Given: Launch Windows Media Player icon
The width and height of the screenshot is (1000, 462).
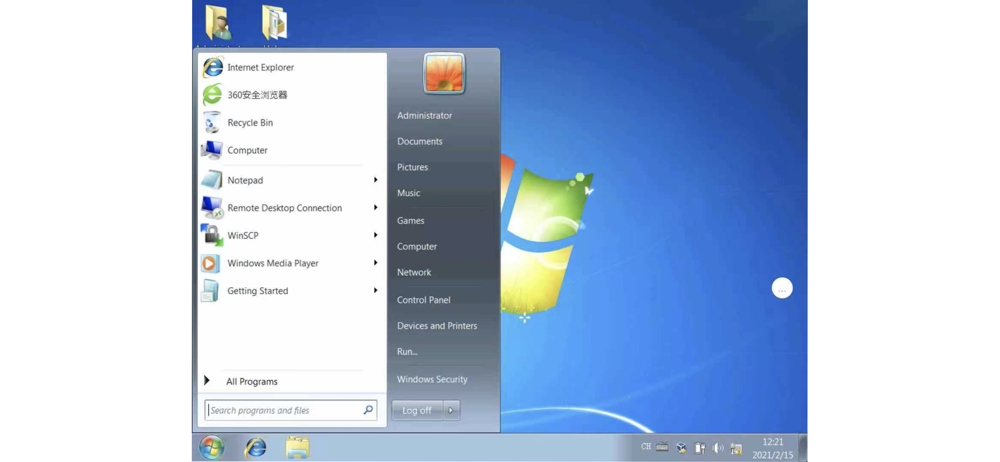Looking at the screenshot, I should pos(210,263).
